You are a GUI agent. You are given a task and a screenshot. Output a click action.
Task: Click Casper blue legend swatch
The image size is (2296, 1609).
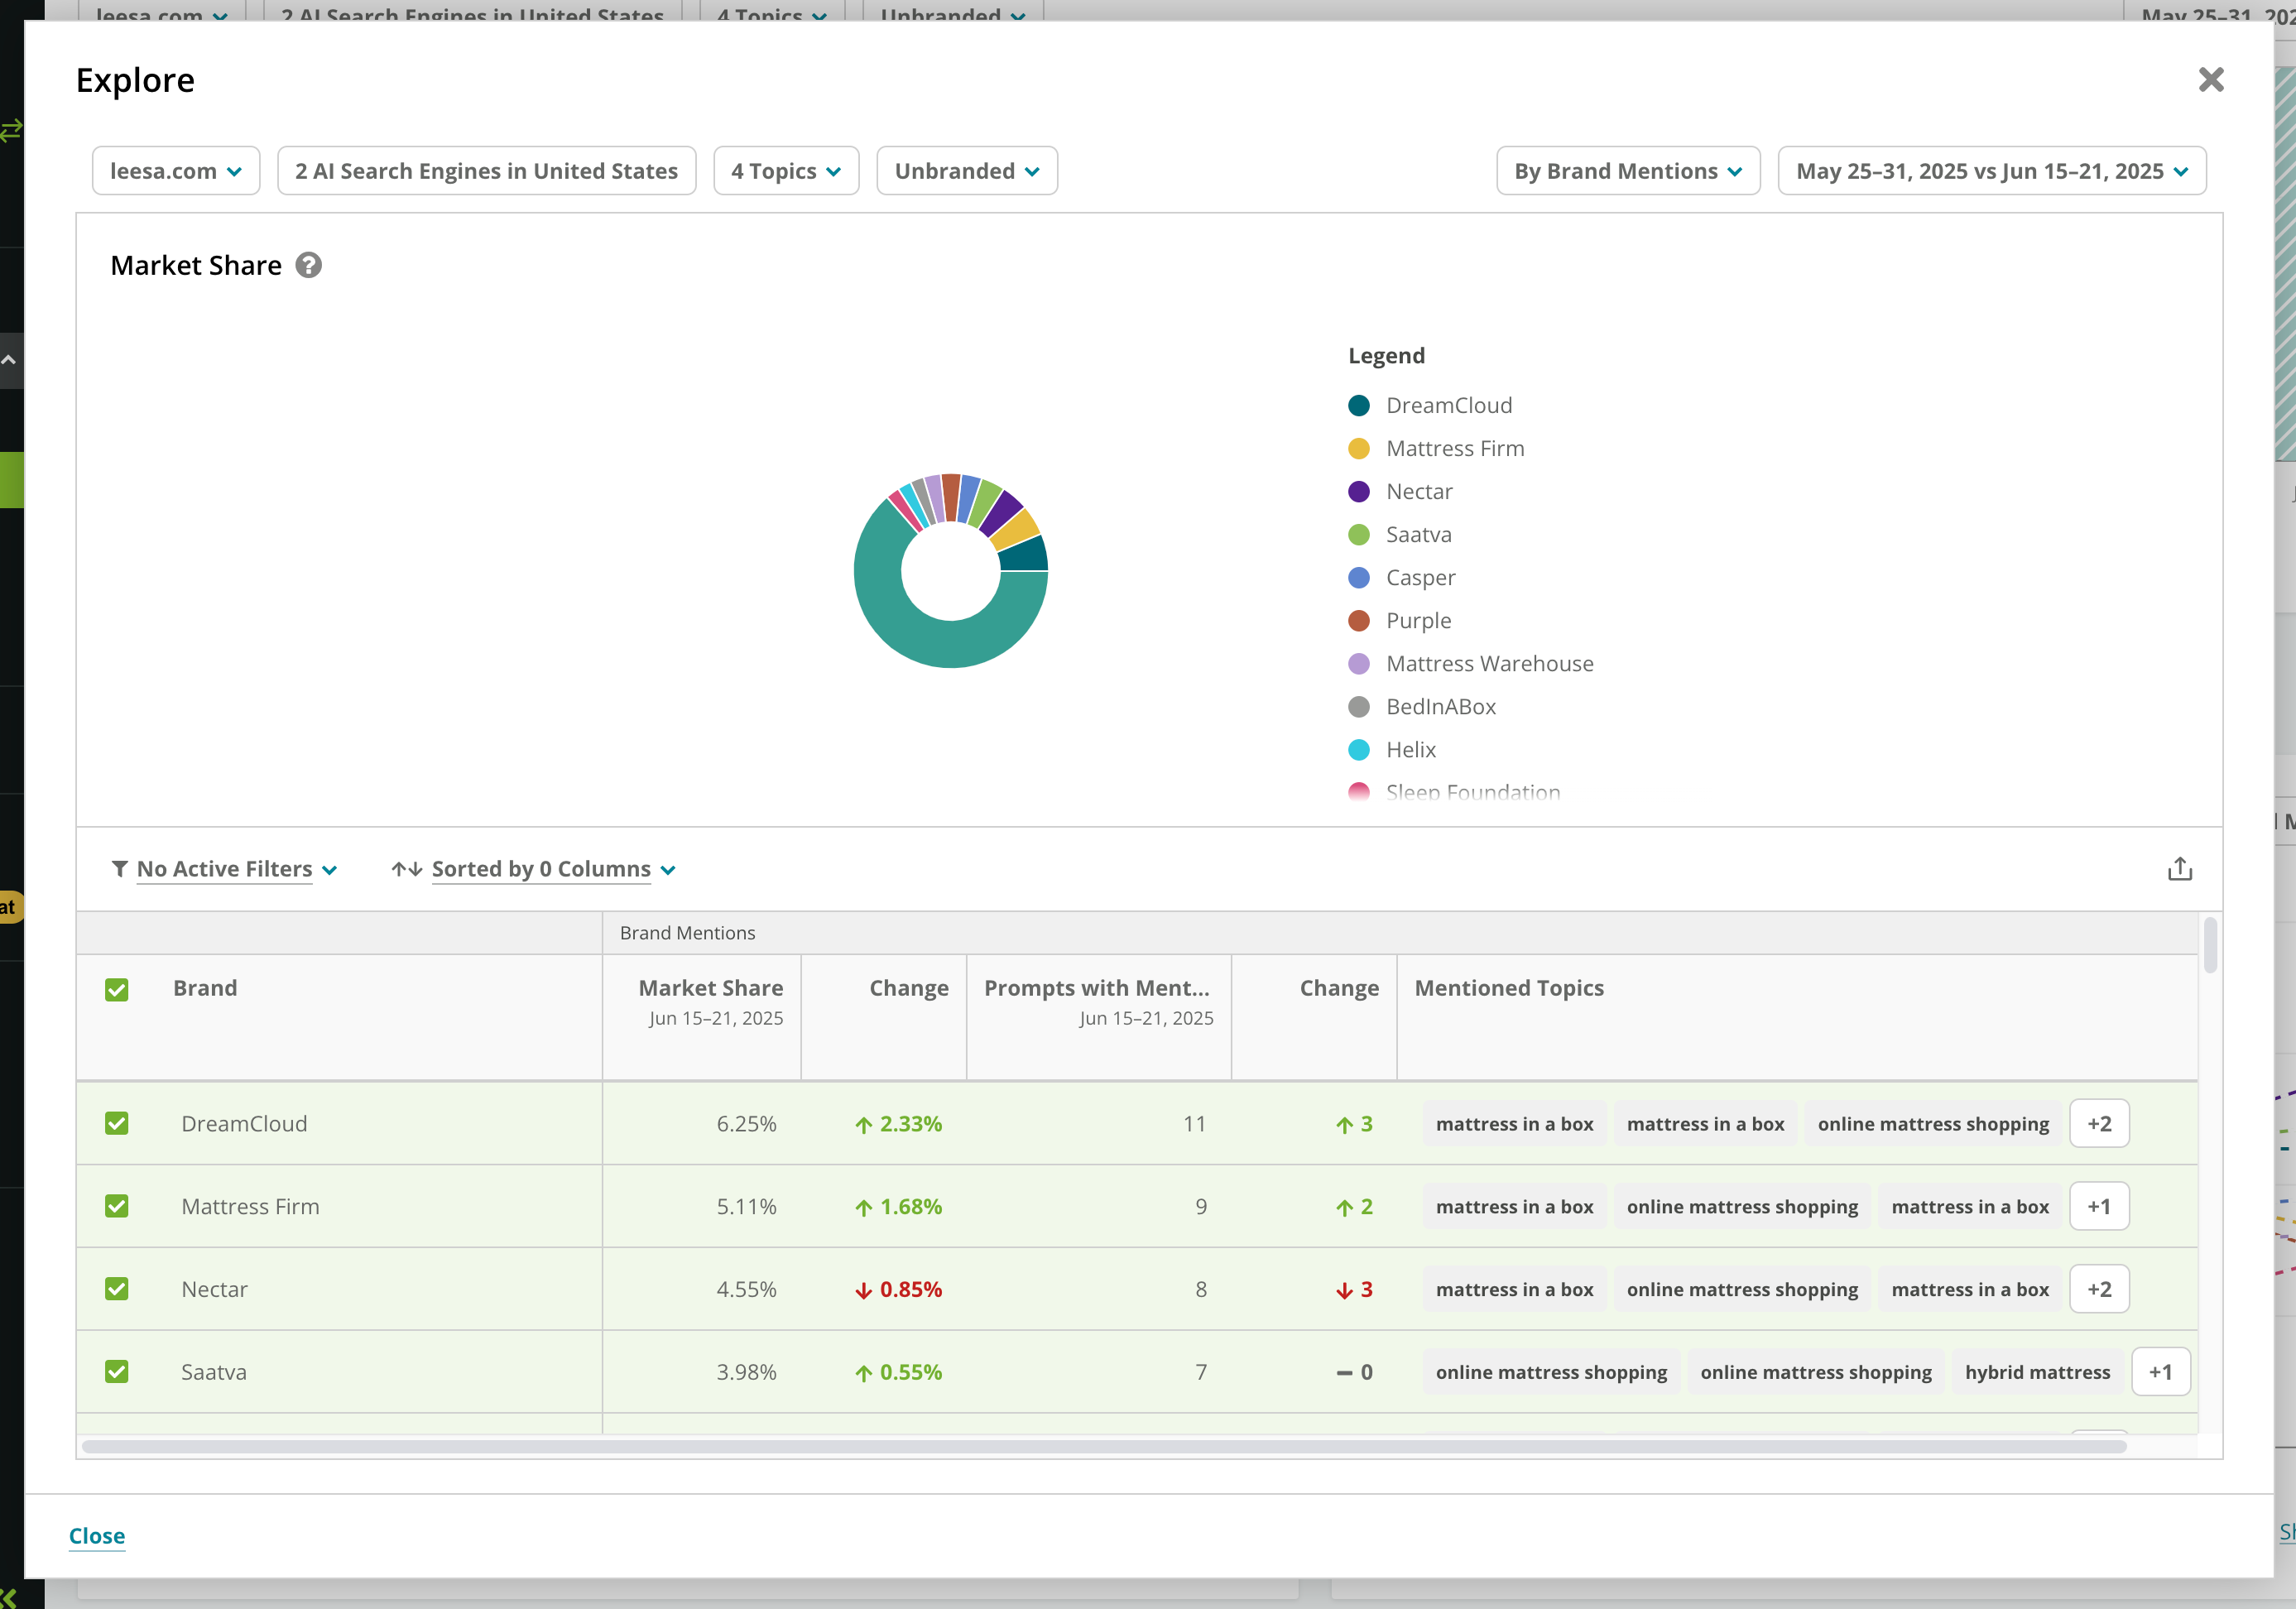click(x=1359, y=577)
